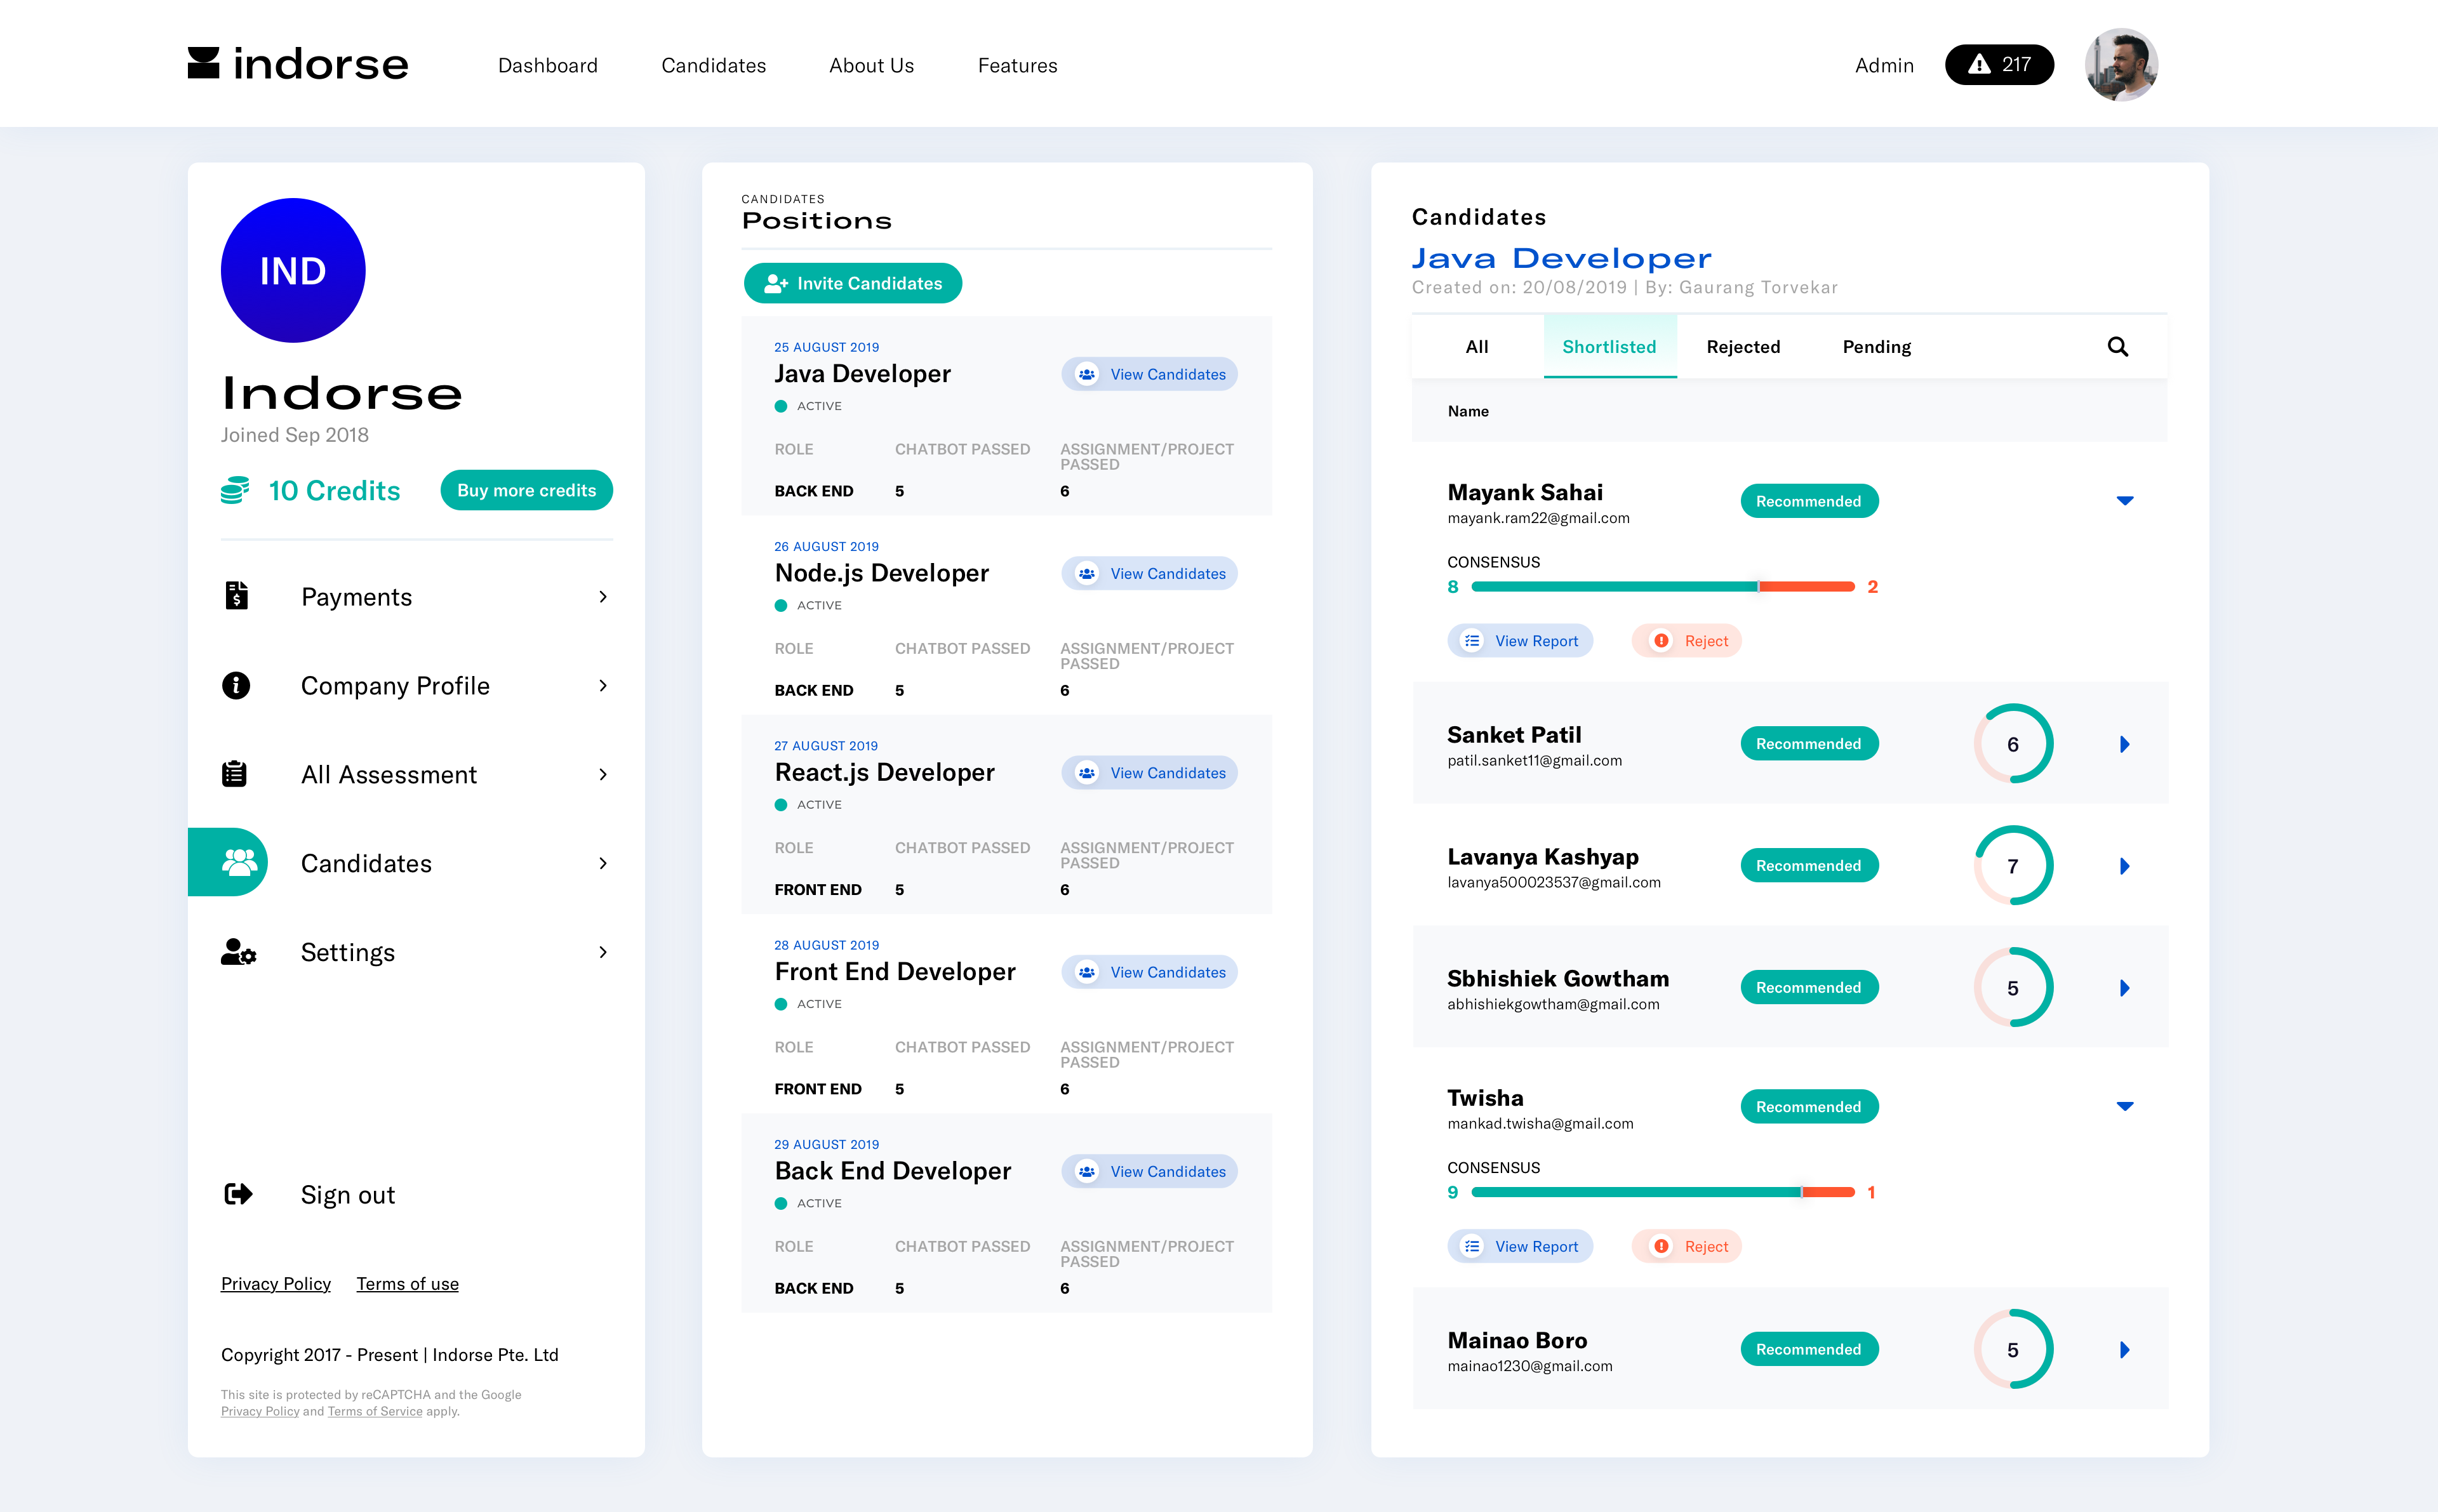This screenshot has width=2438, height=1512.
Task: Open the Node.js Developer position title
Action: pyautogui.click(x=881, y=573)
